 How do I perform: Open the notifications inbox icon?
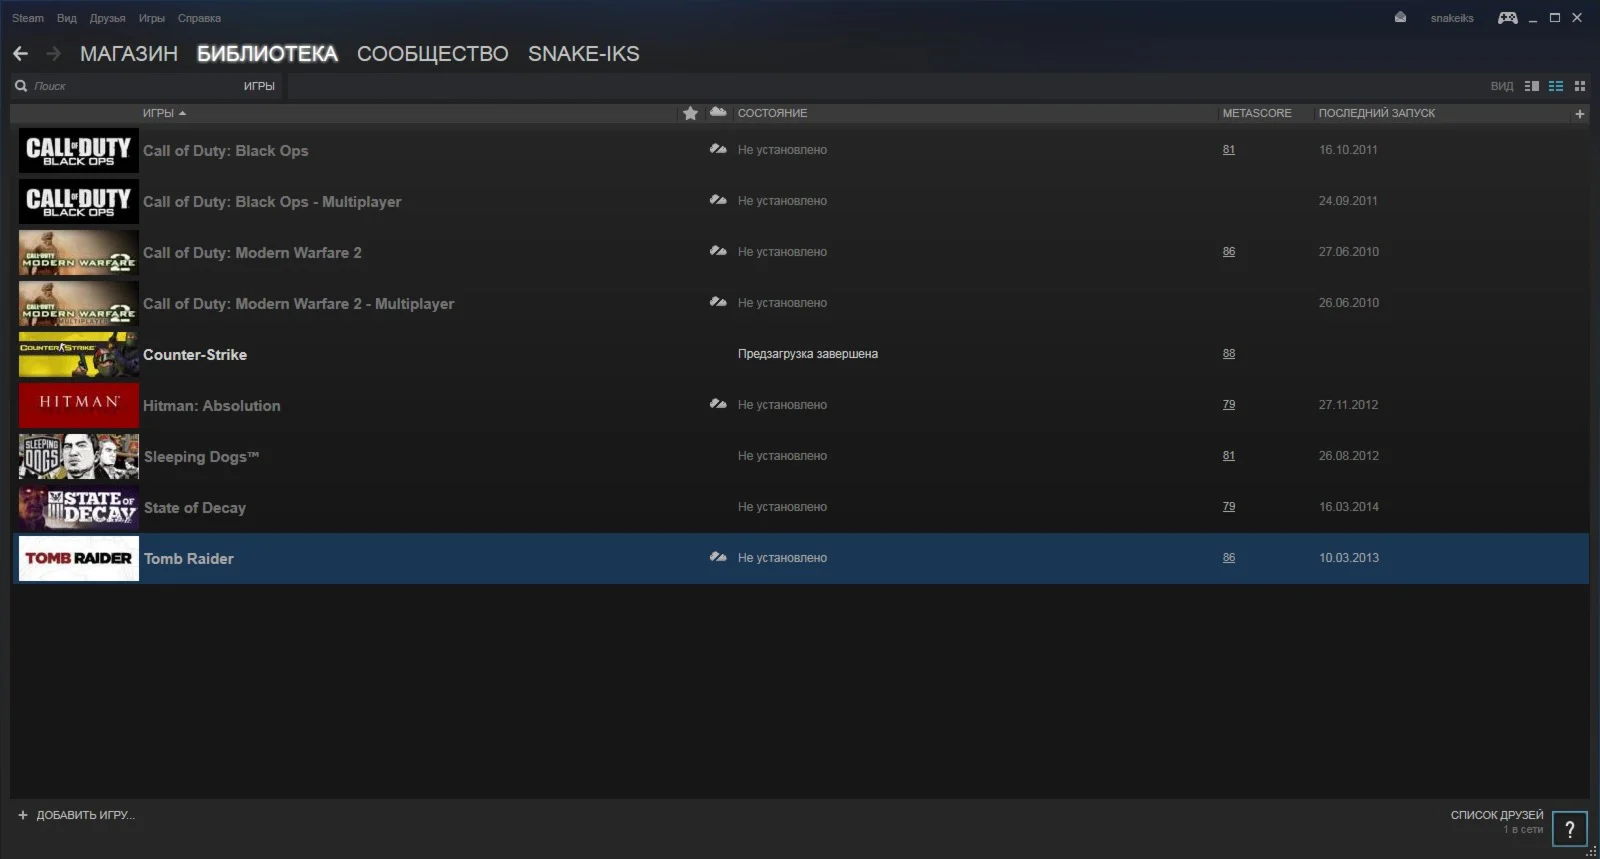point(1400,17)
